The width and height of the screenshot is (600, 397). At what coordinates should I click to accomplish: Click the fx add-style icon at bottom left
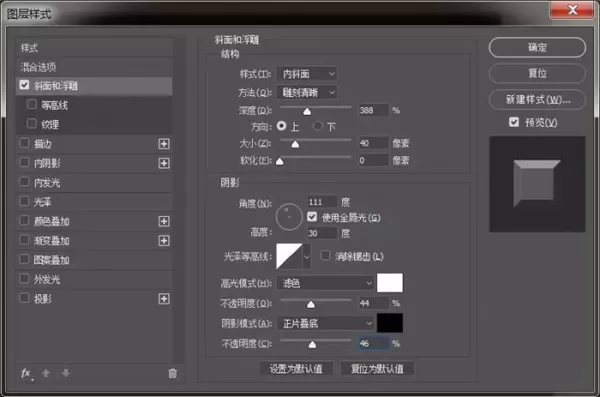point(26,373)
